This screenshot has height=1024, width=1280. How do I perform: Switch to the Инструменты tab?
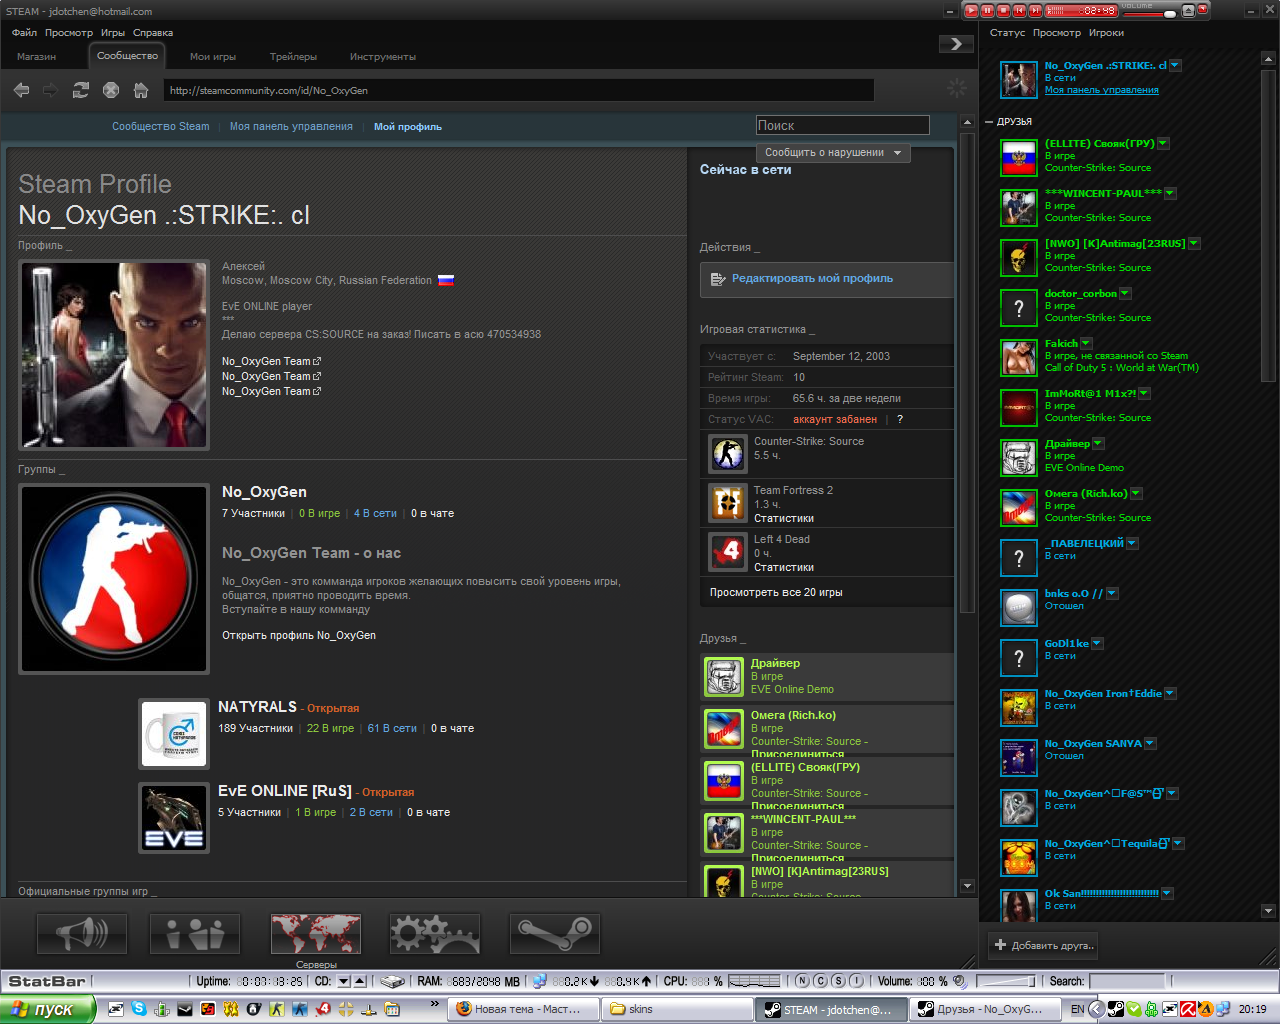[383, 57]
